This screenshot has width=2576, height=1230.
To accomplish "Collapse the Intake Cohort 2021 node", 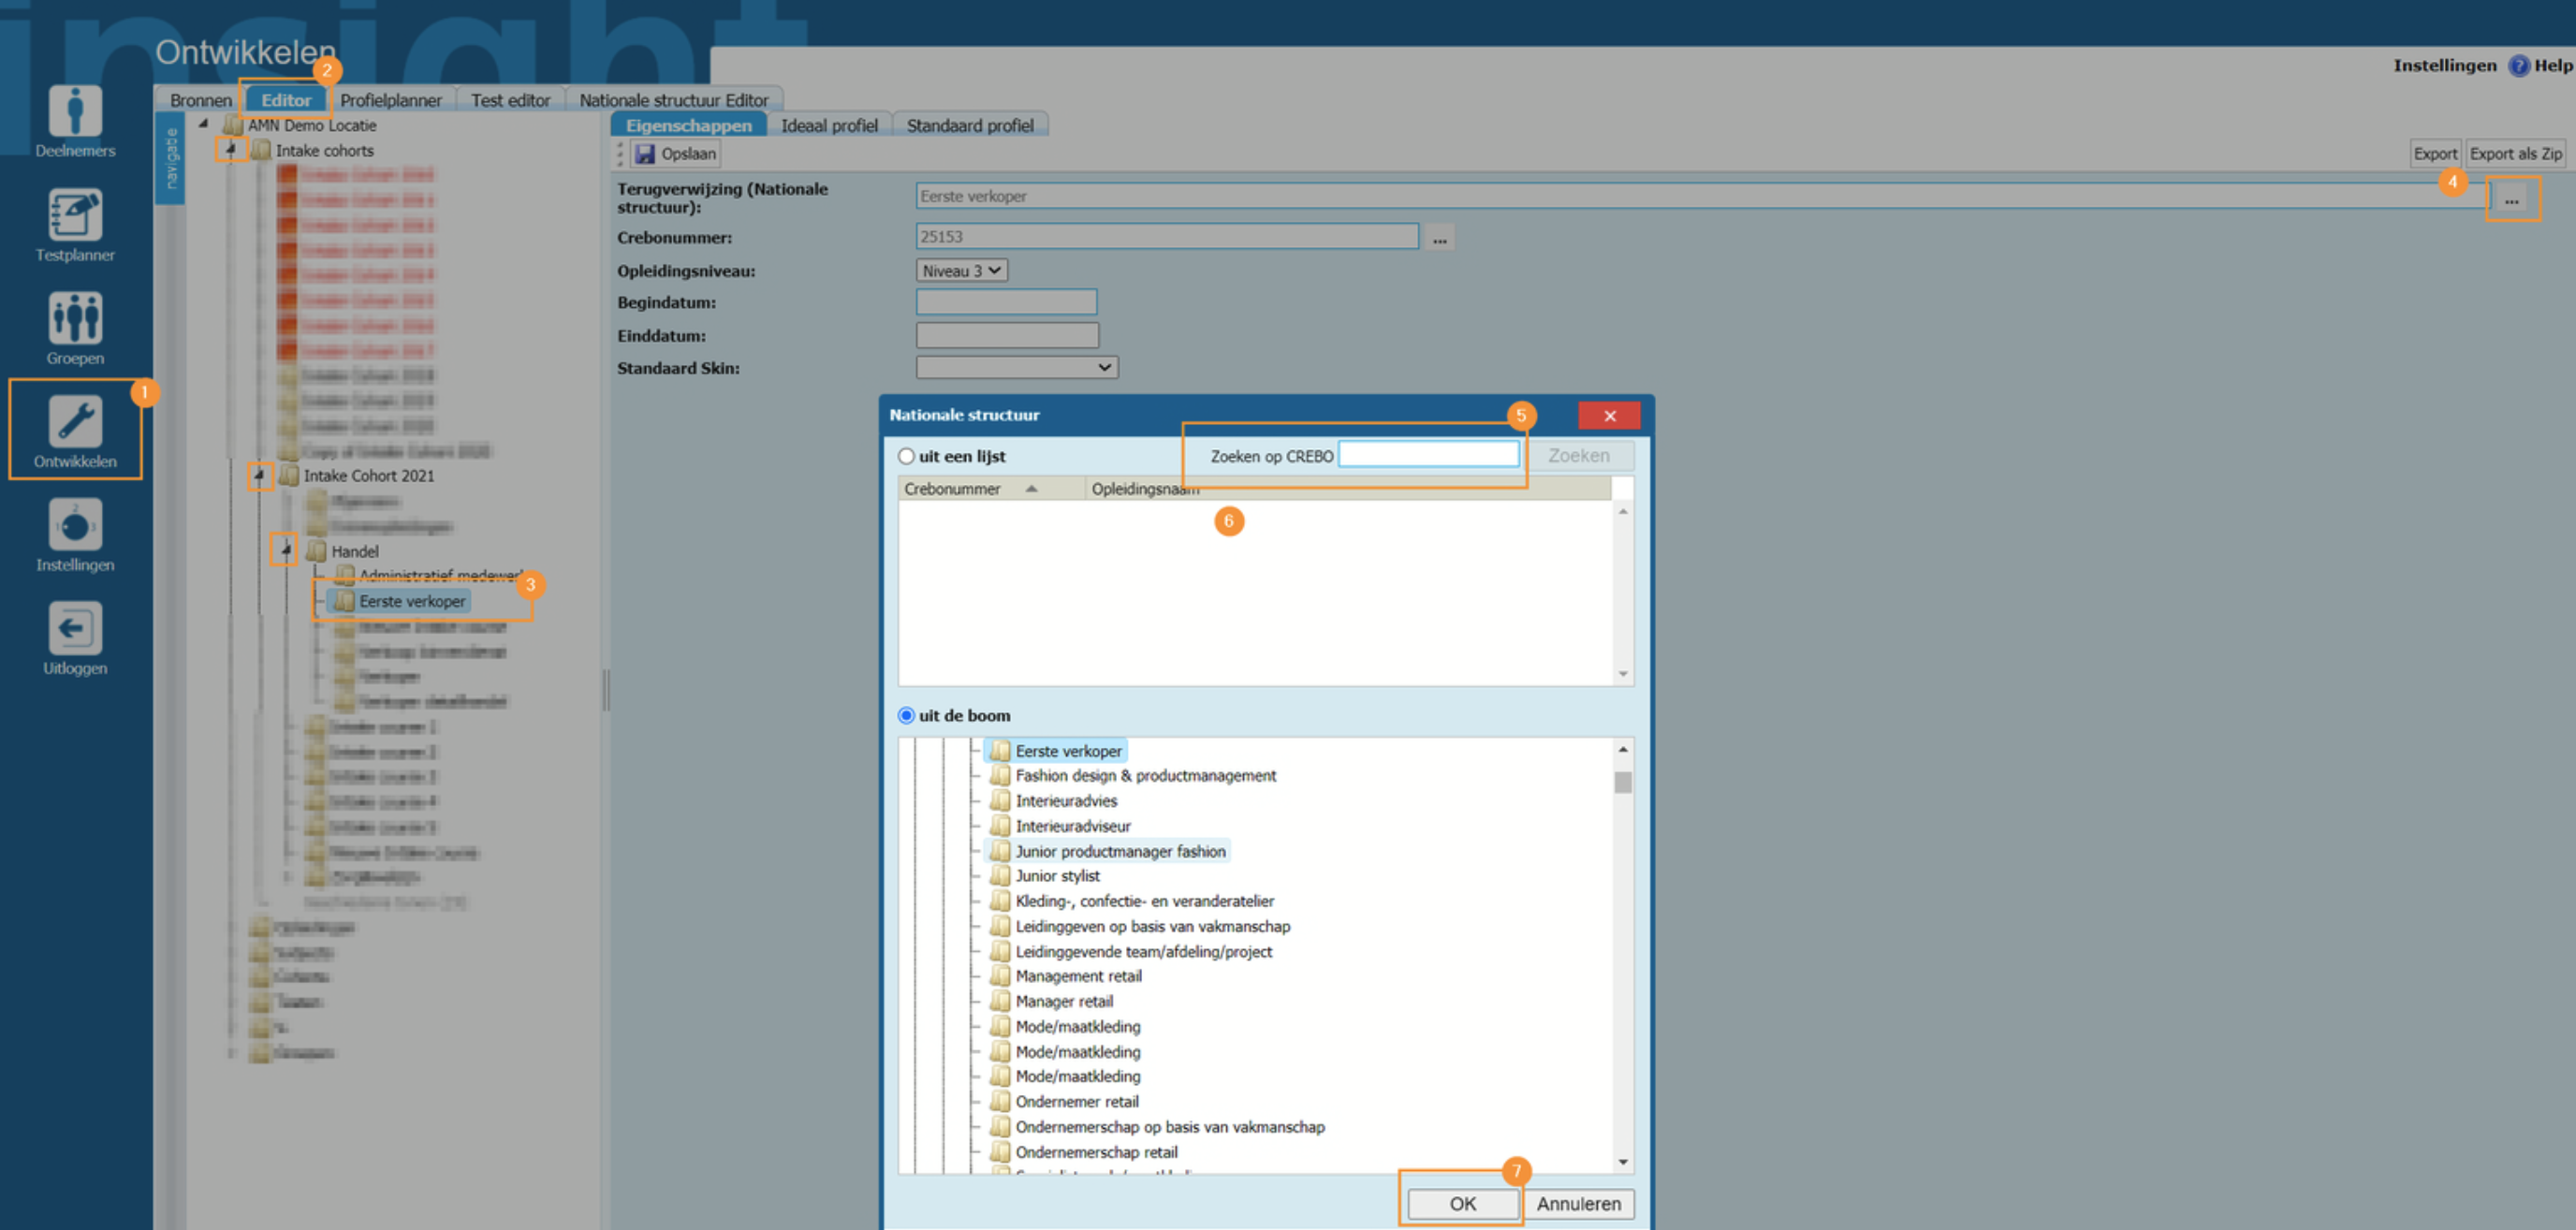I will (x=259, y=475).
